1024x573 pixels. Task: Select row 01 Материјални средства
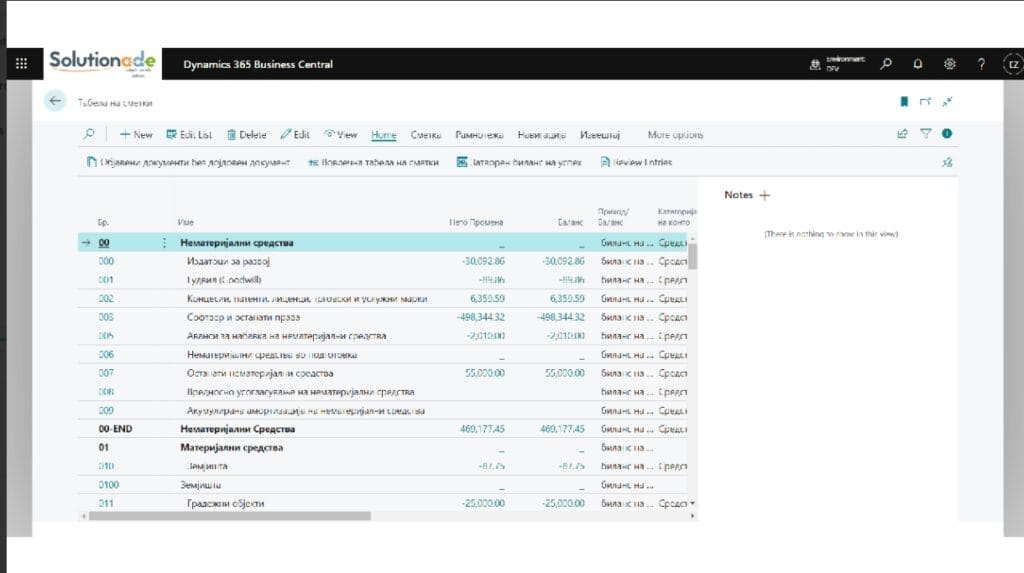click(x=382, y=448)
